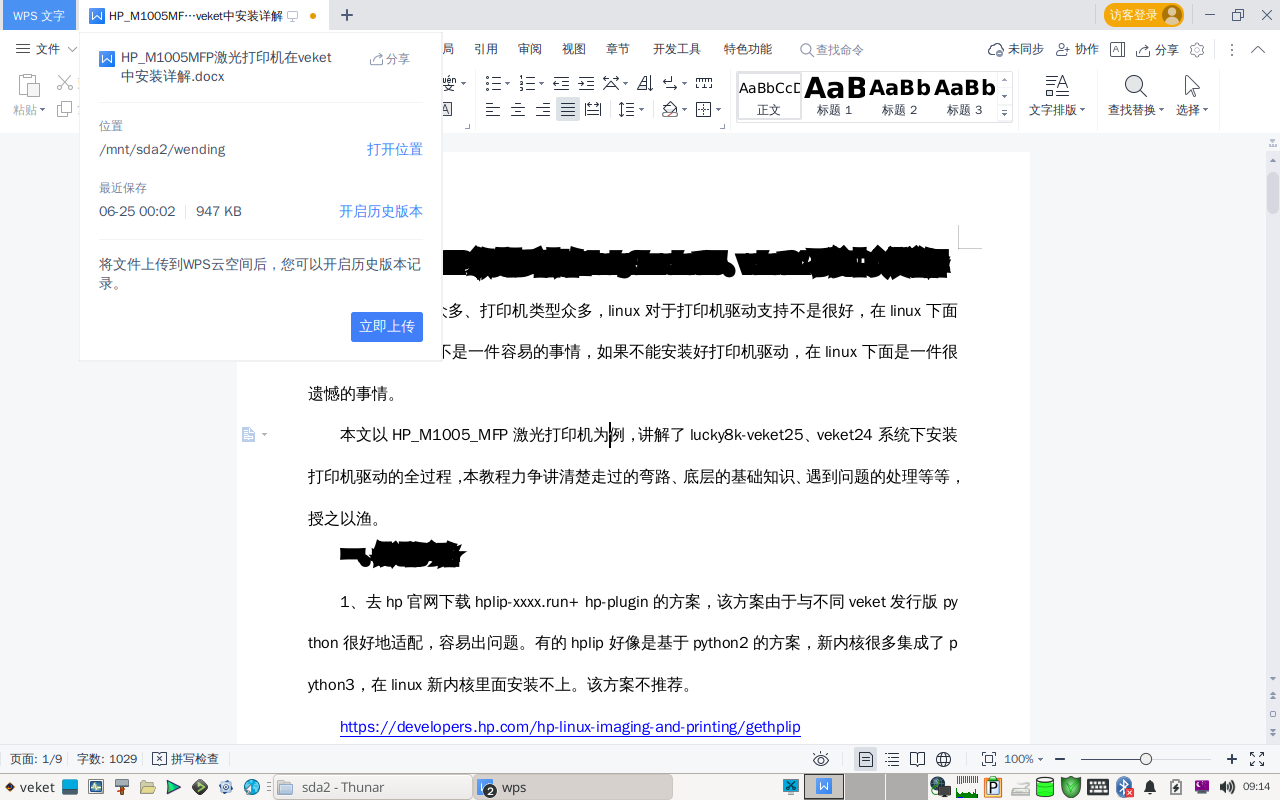Switch to outline view
This screenshot has height=800, width=1280.
(x=892, y=759)
